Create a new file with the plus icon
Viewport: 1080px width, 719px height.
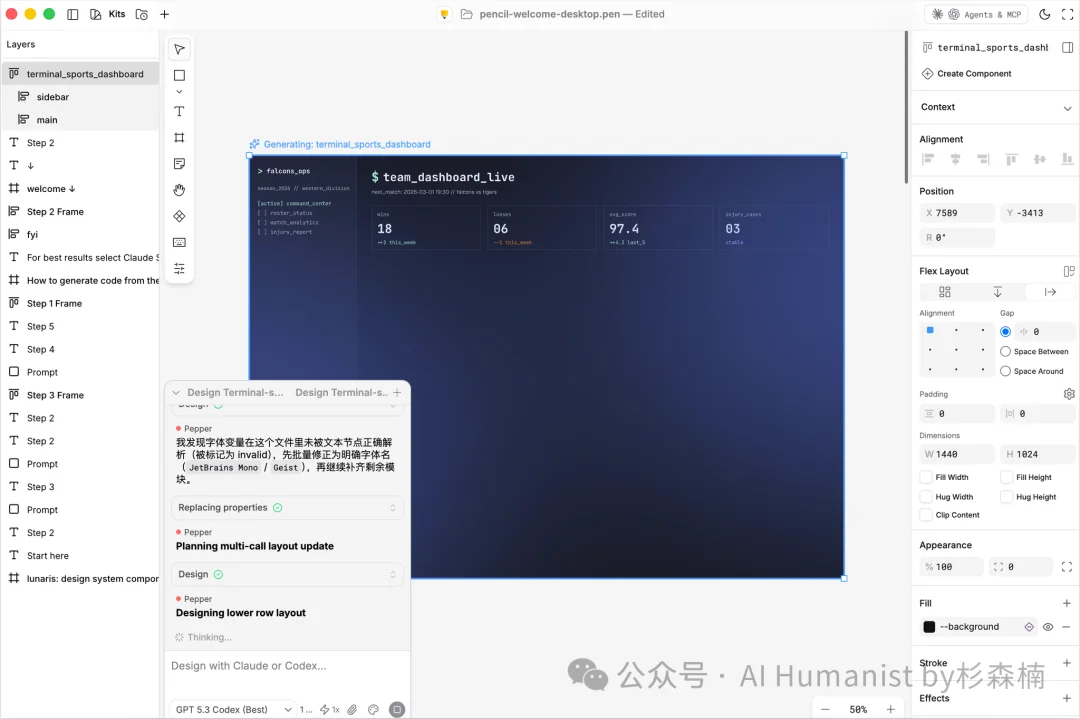(x=163, y=14)
